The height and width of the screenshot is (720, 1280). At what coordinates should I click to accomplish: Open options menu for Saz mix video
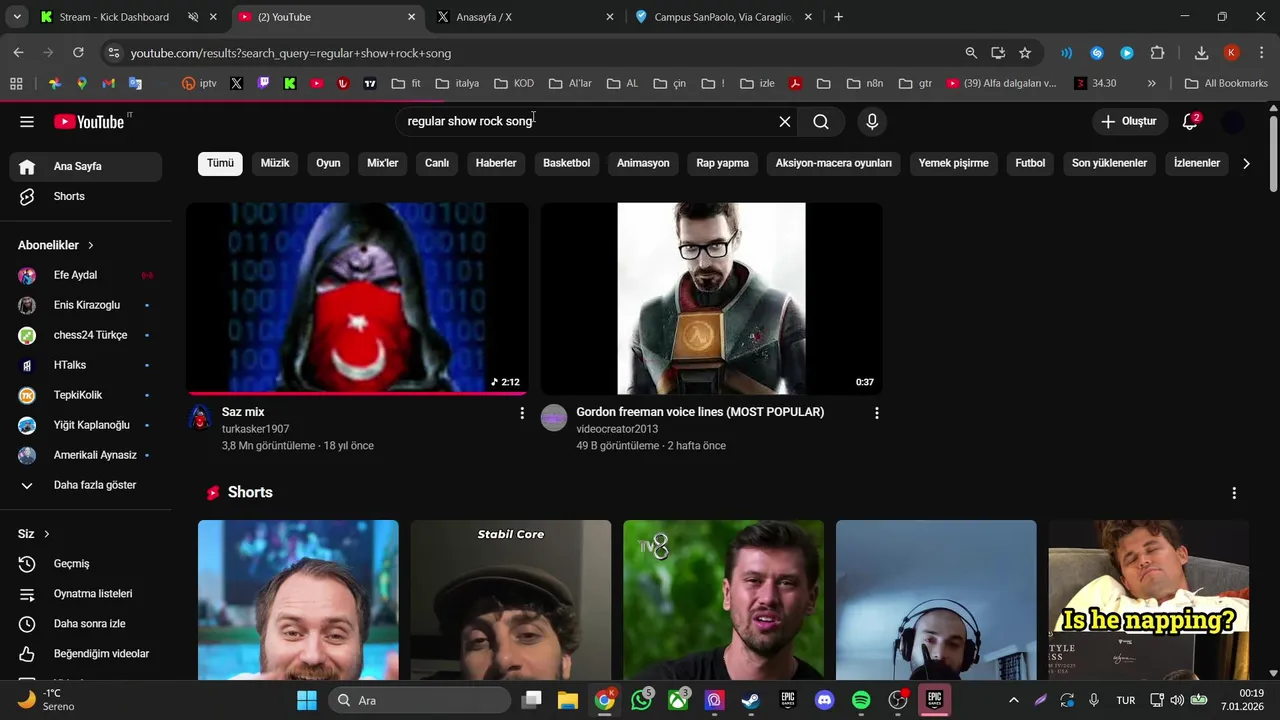click(x=521, y=413)
